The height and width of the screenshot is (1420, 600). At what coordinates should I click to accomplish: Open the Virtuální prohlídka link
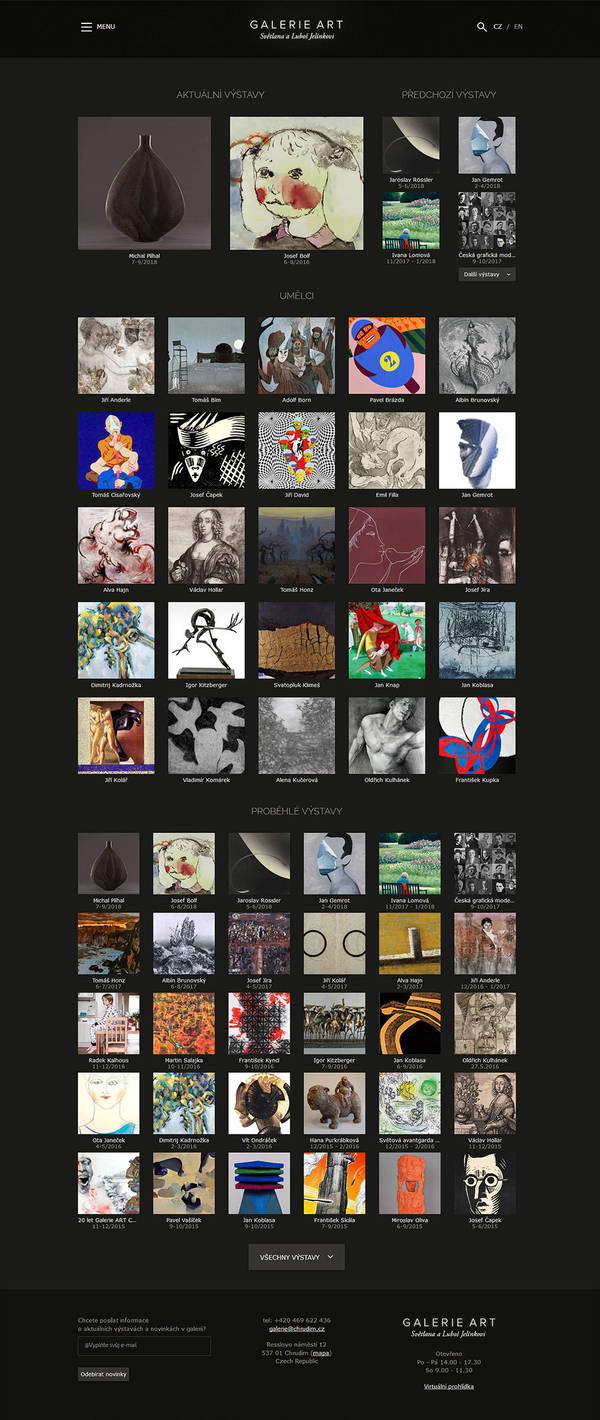tap(449, 1386)
